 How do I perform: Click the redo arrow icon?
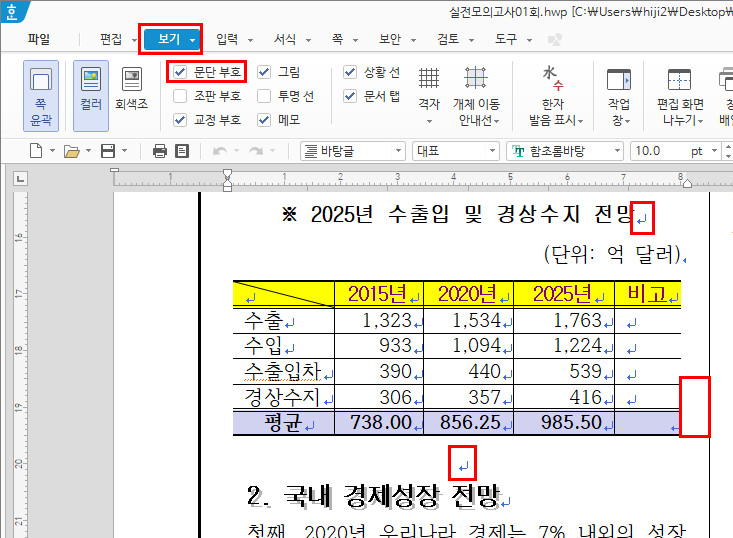[256, 151]
